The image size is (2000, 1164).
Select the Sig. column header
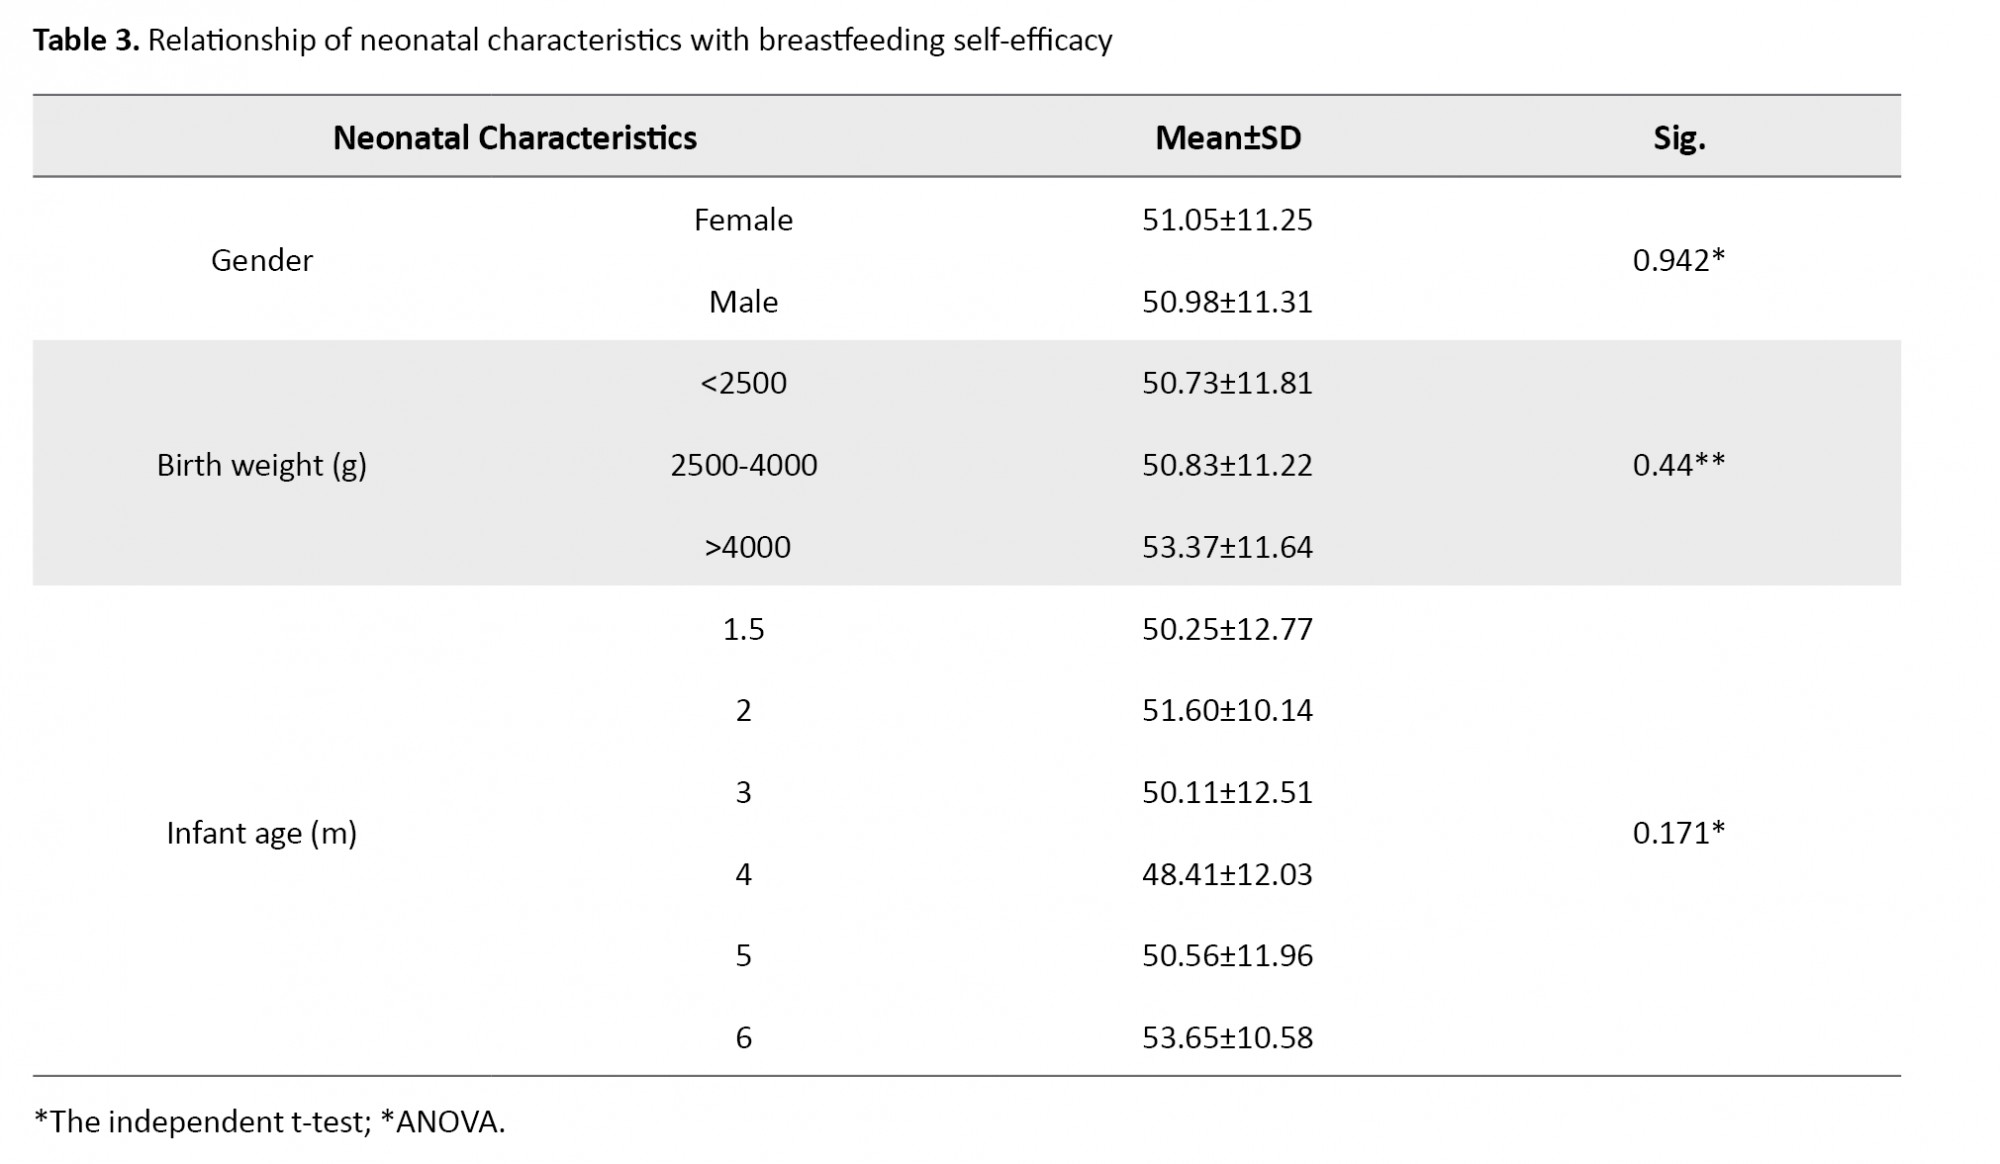pos(1678,138)
